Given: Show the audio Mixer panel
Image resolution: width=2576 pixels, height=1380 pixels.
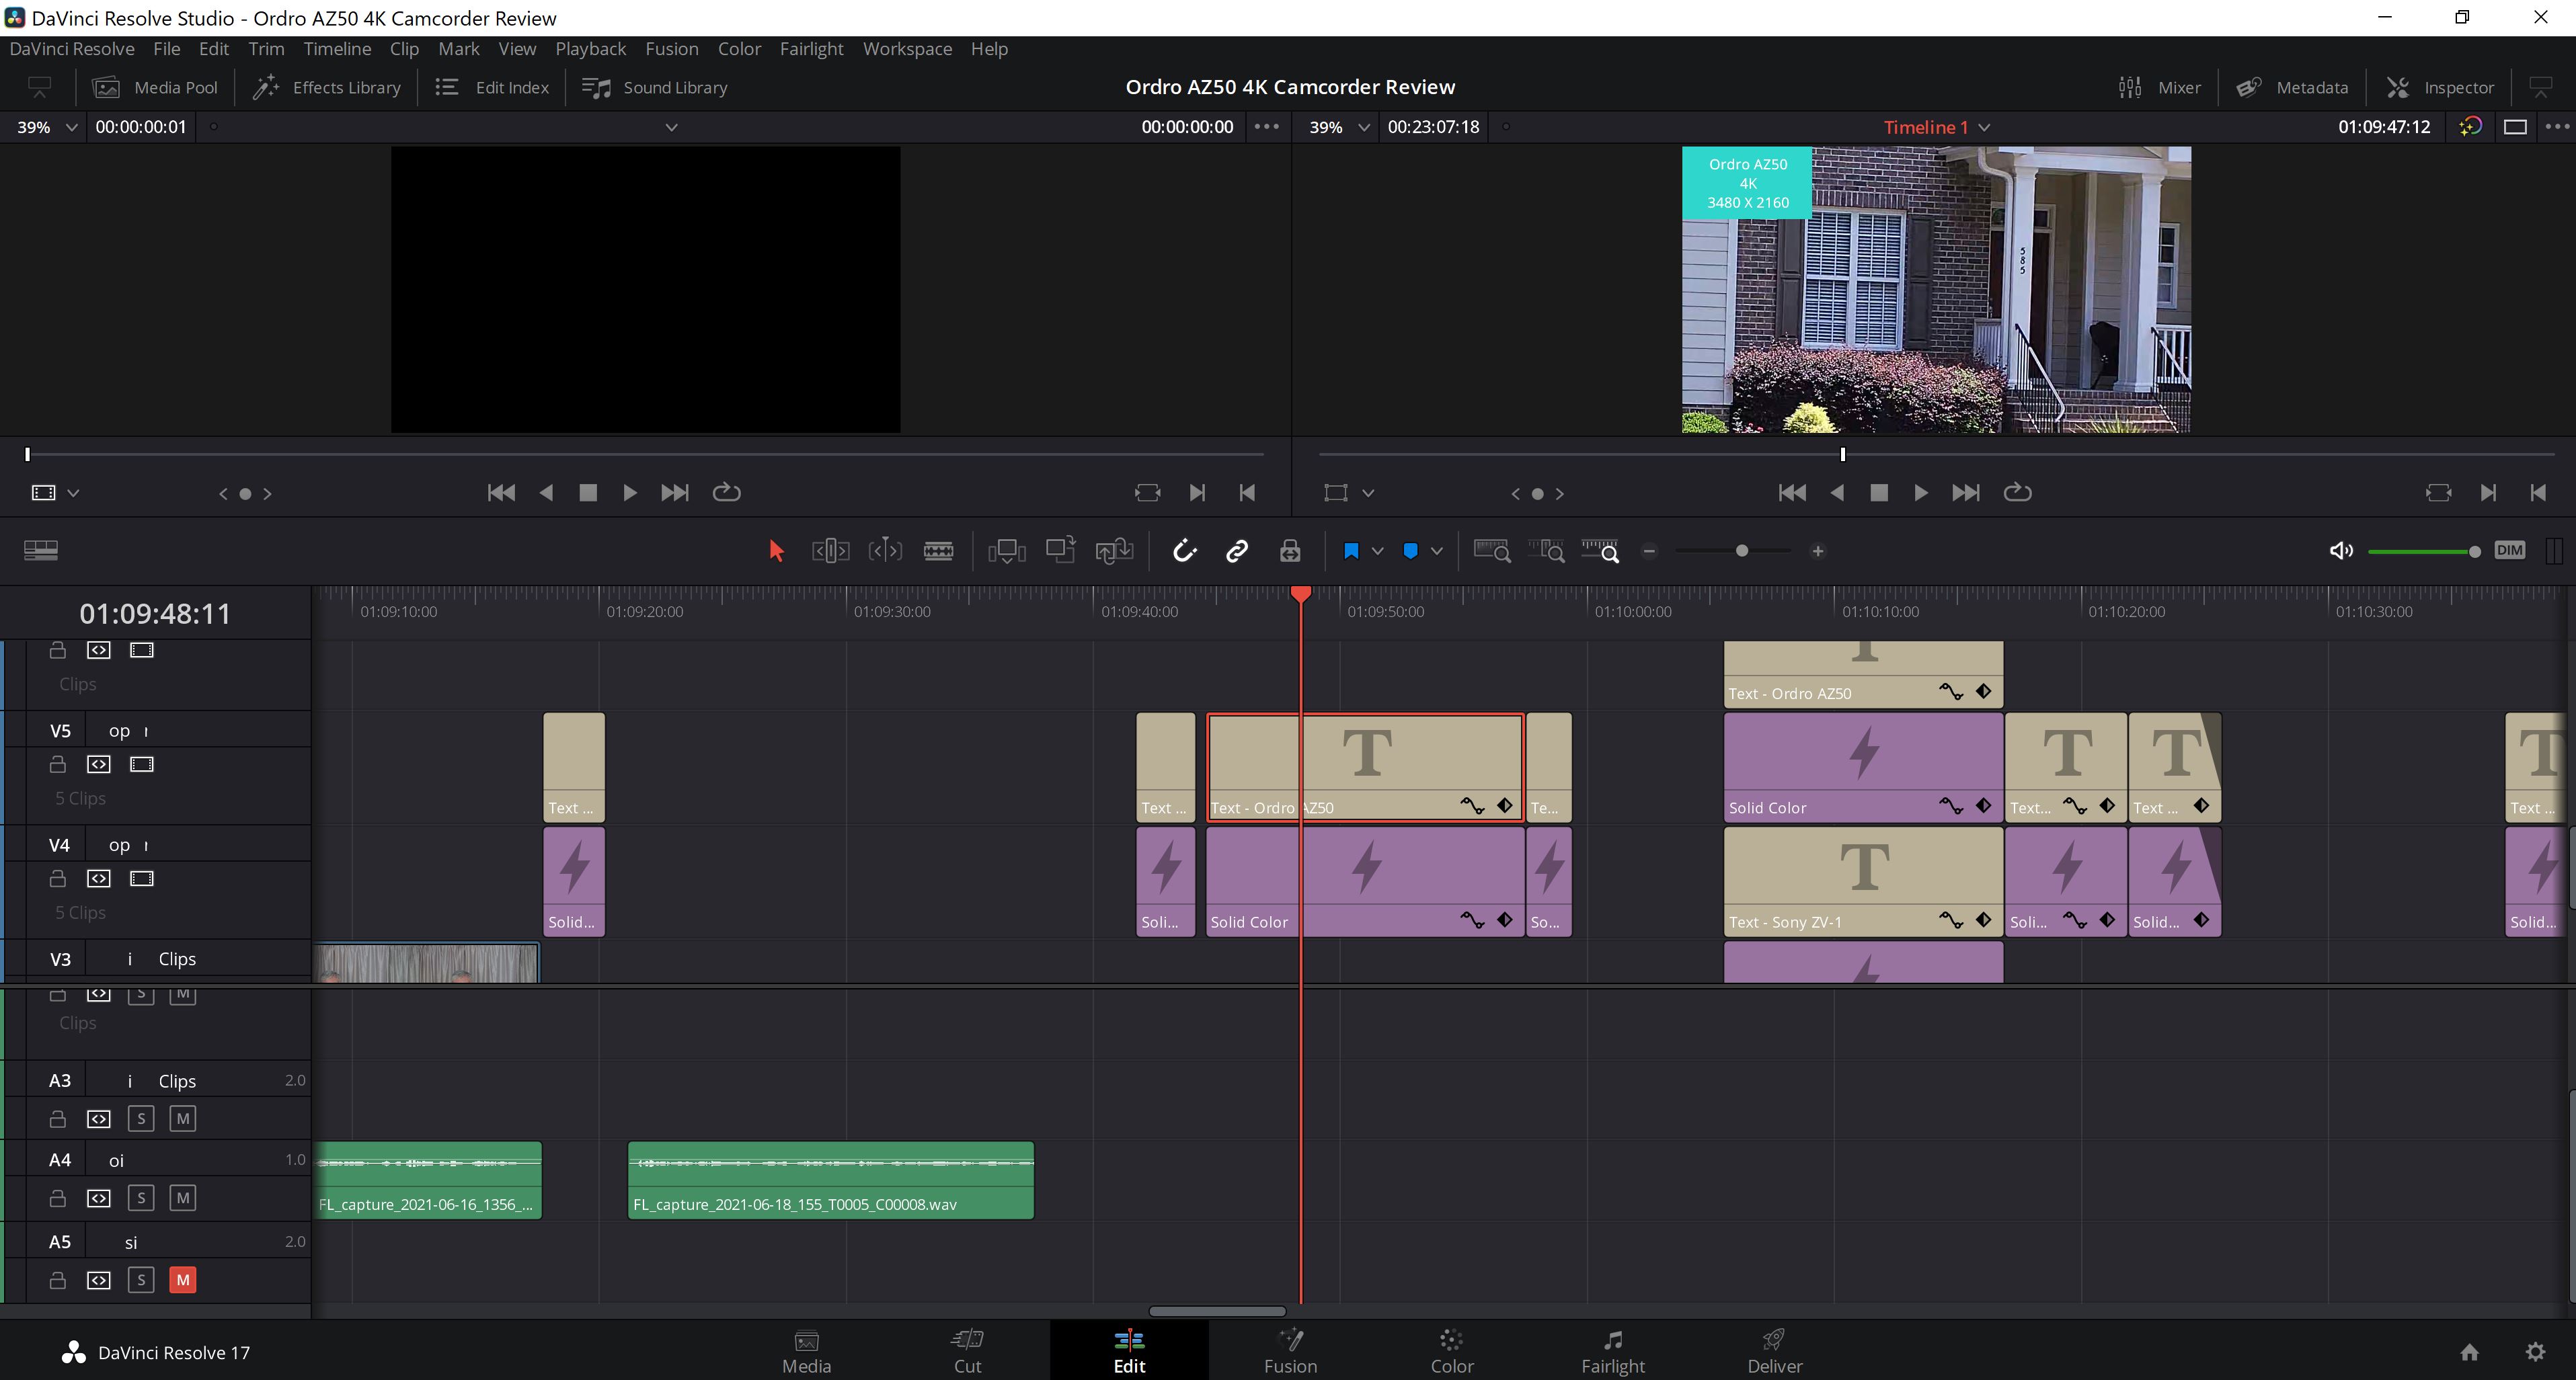Looking at the screenshot, I should tap(2160, 87).
